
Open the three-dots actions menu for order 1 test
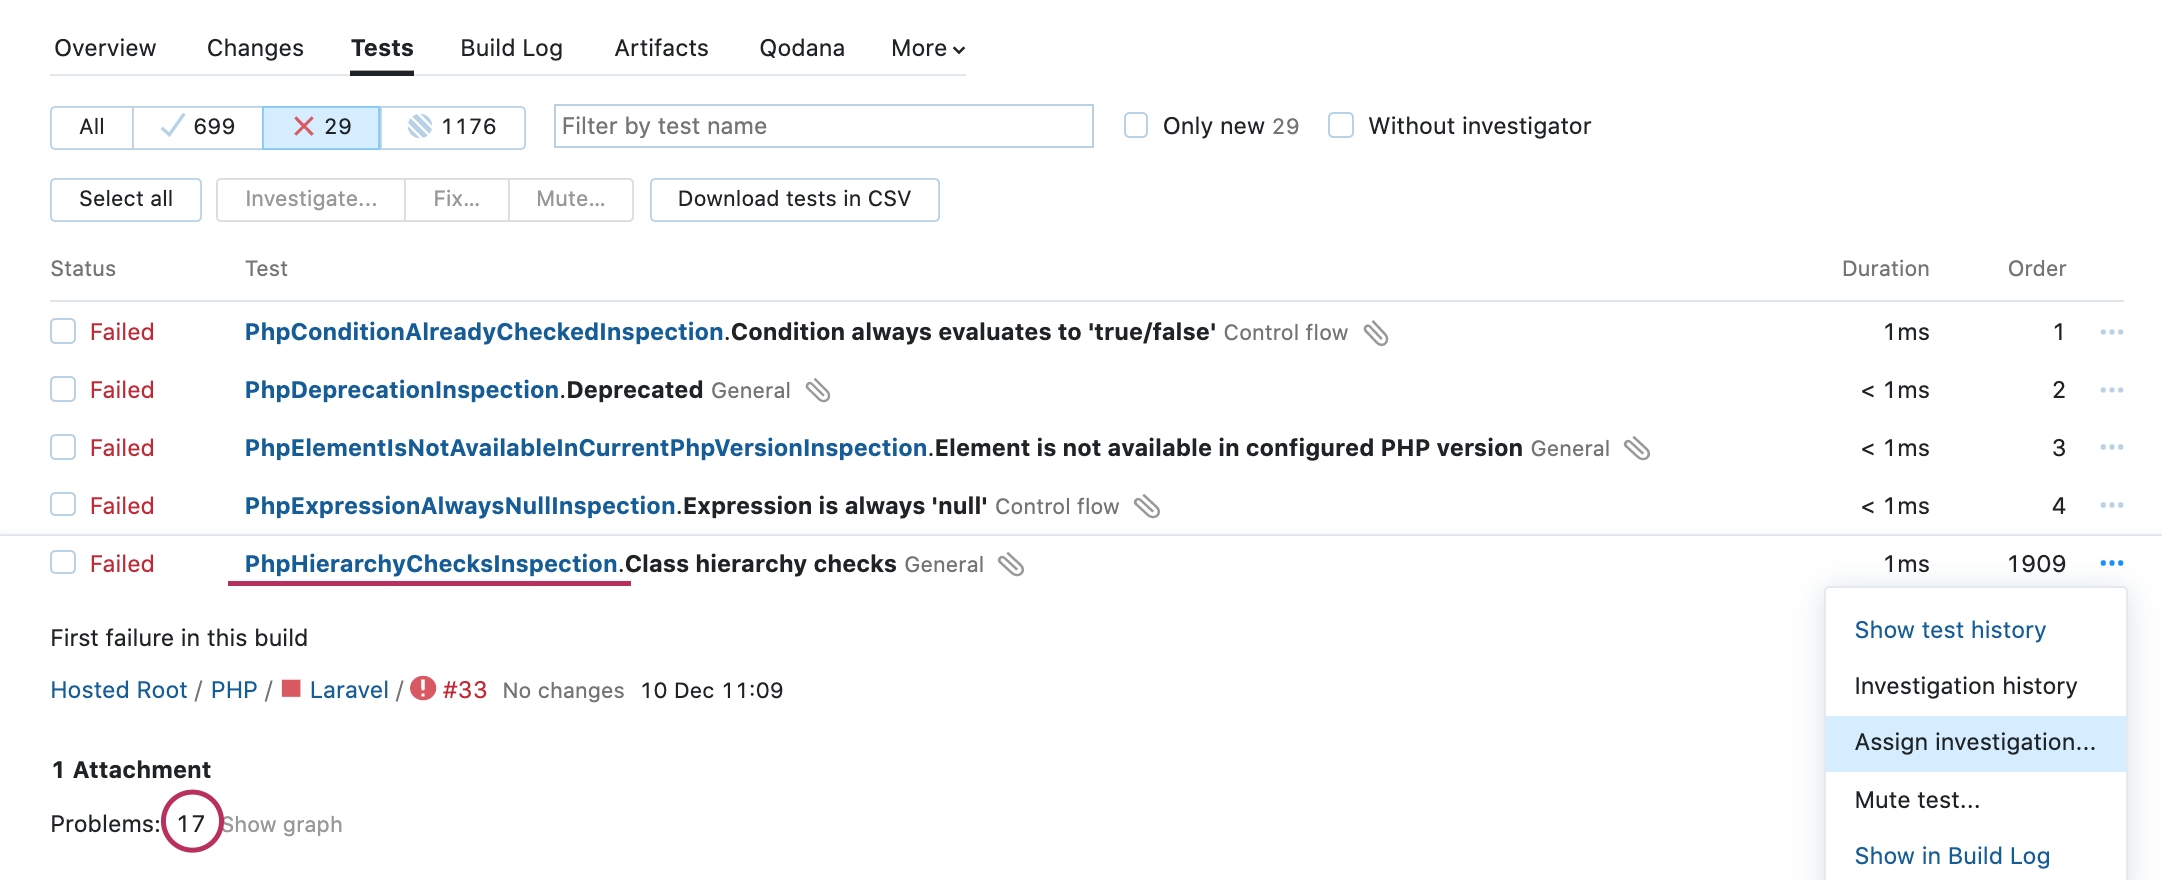click(2111, 332)
